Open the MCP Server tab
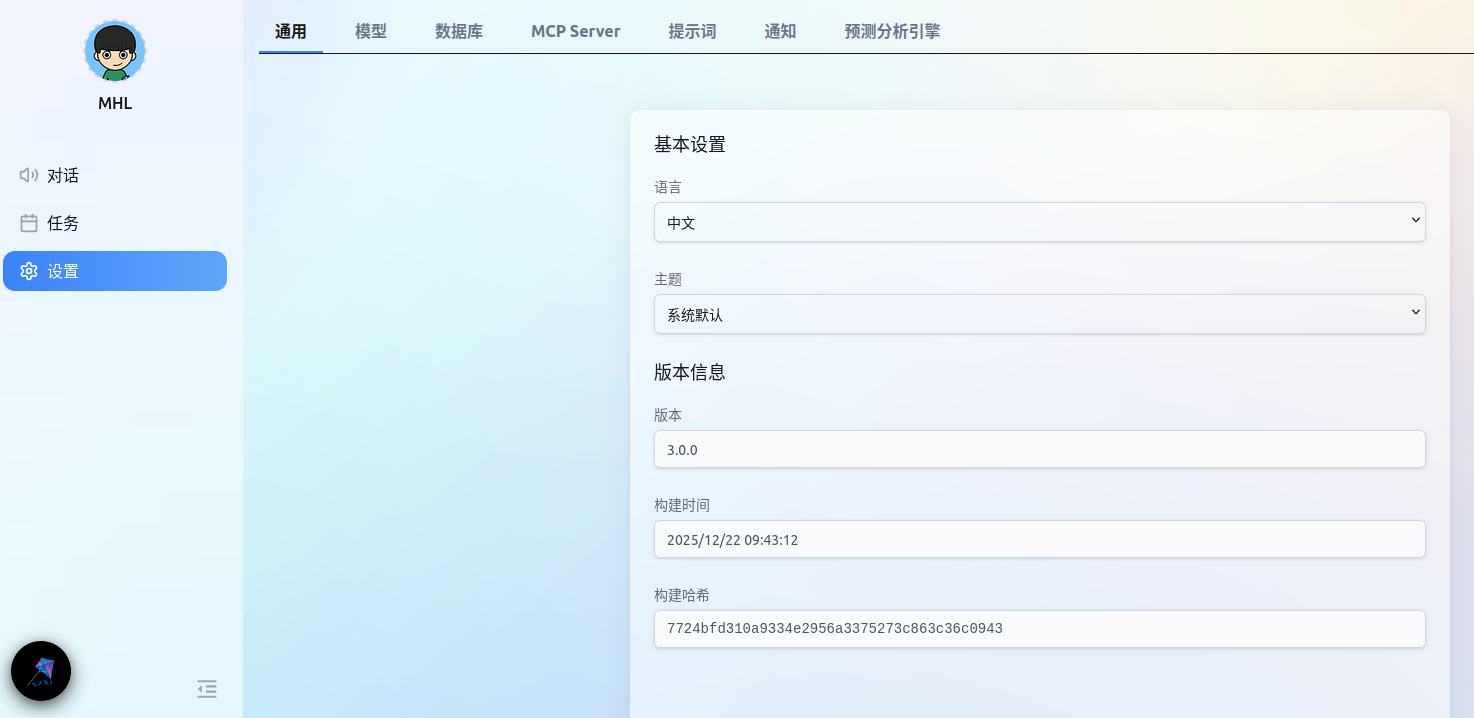Screen dimensions: 1474x718 575,31
